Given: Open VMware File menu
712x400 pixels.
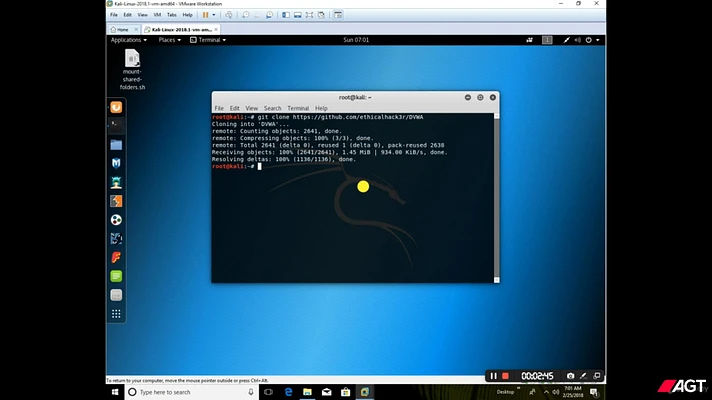Looking at the screenshot, I should coord(114,15).
